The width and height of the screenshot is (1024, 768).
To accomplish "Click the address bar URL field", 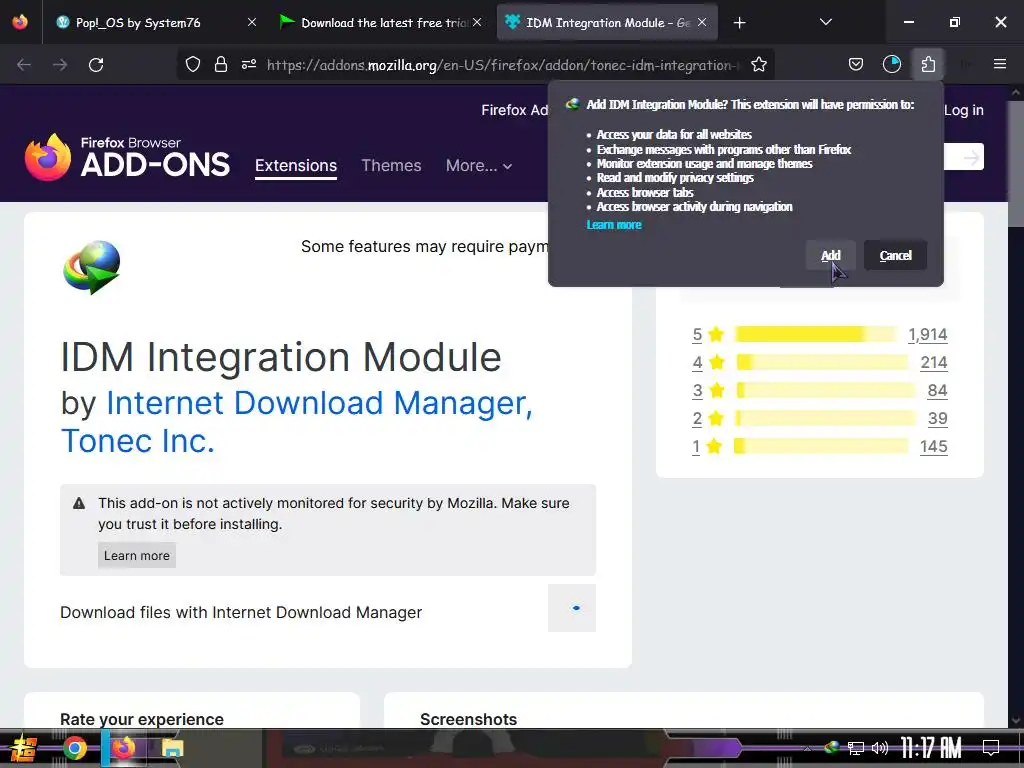I will pyautogui.click(x=503, y=65).
